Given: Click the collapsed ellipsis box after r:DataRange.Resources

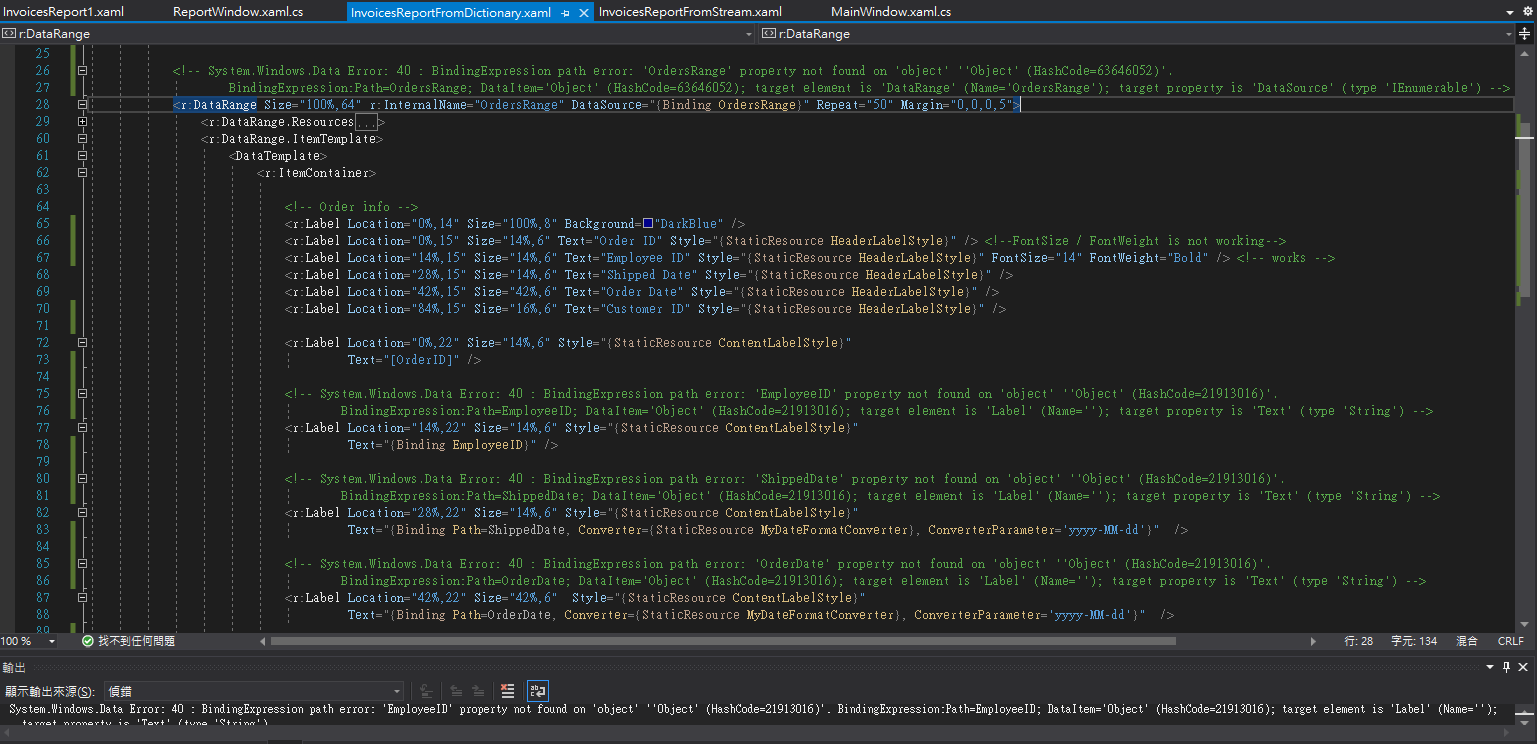Looking at the screenshot, I should (366, 122).
